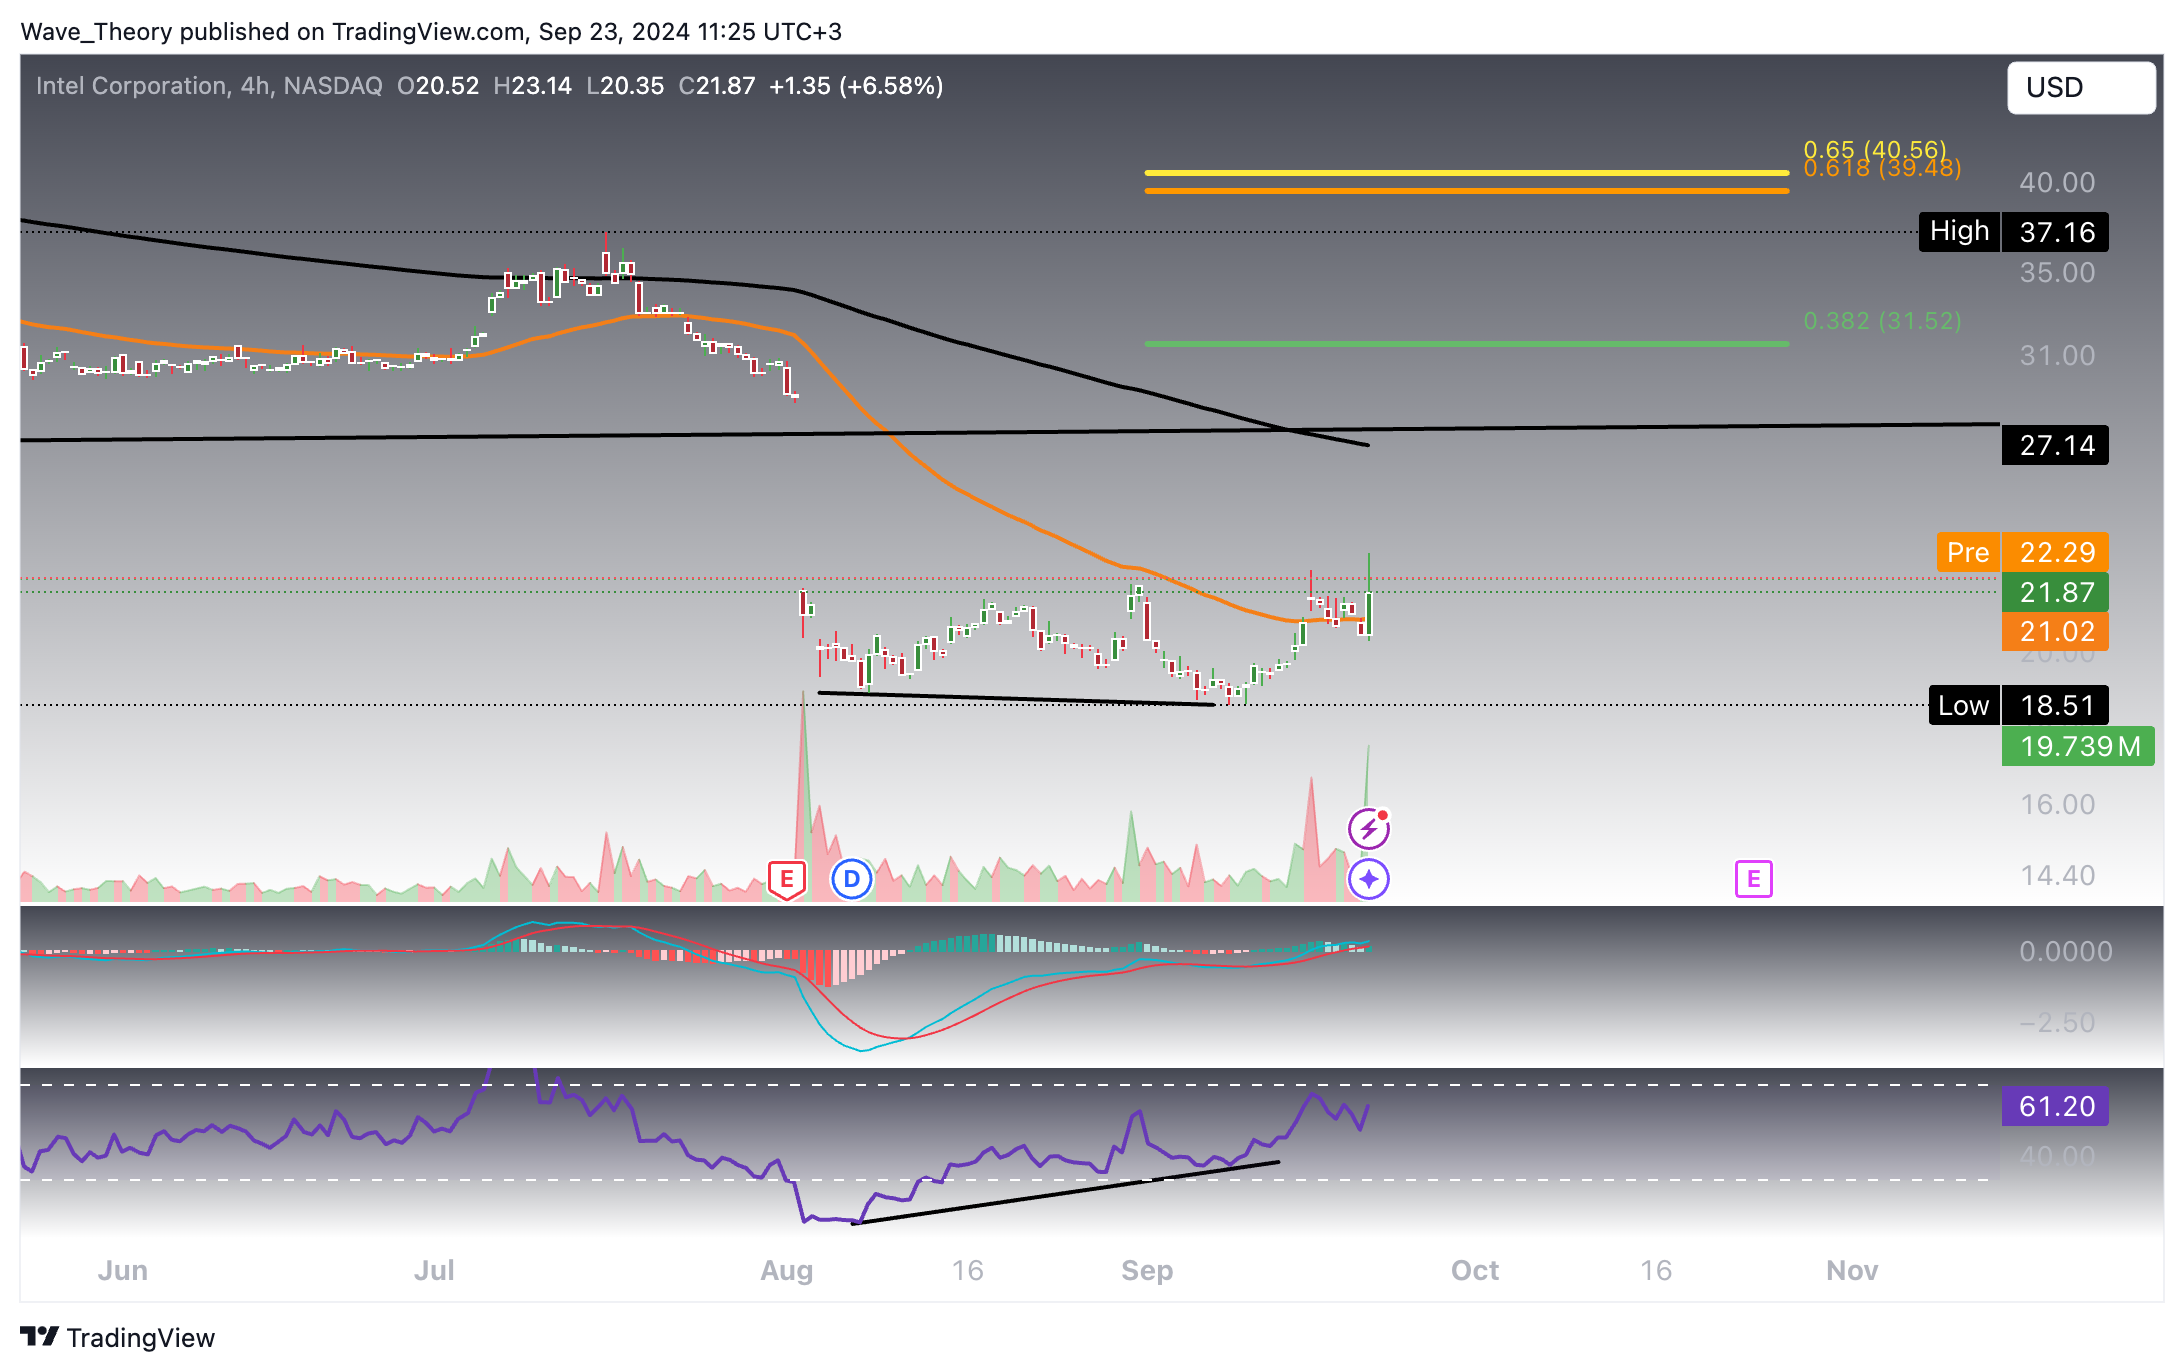Image resolution: width=2184 pixels, height=1372 pixels.
Task: Select the green 0.382 (31.52) Fibonacci line
Action: [1466, 344]
